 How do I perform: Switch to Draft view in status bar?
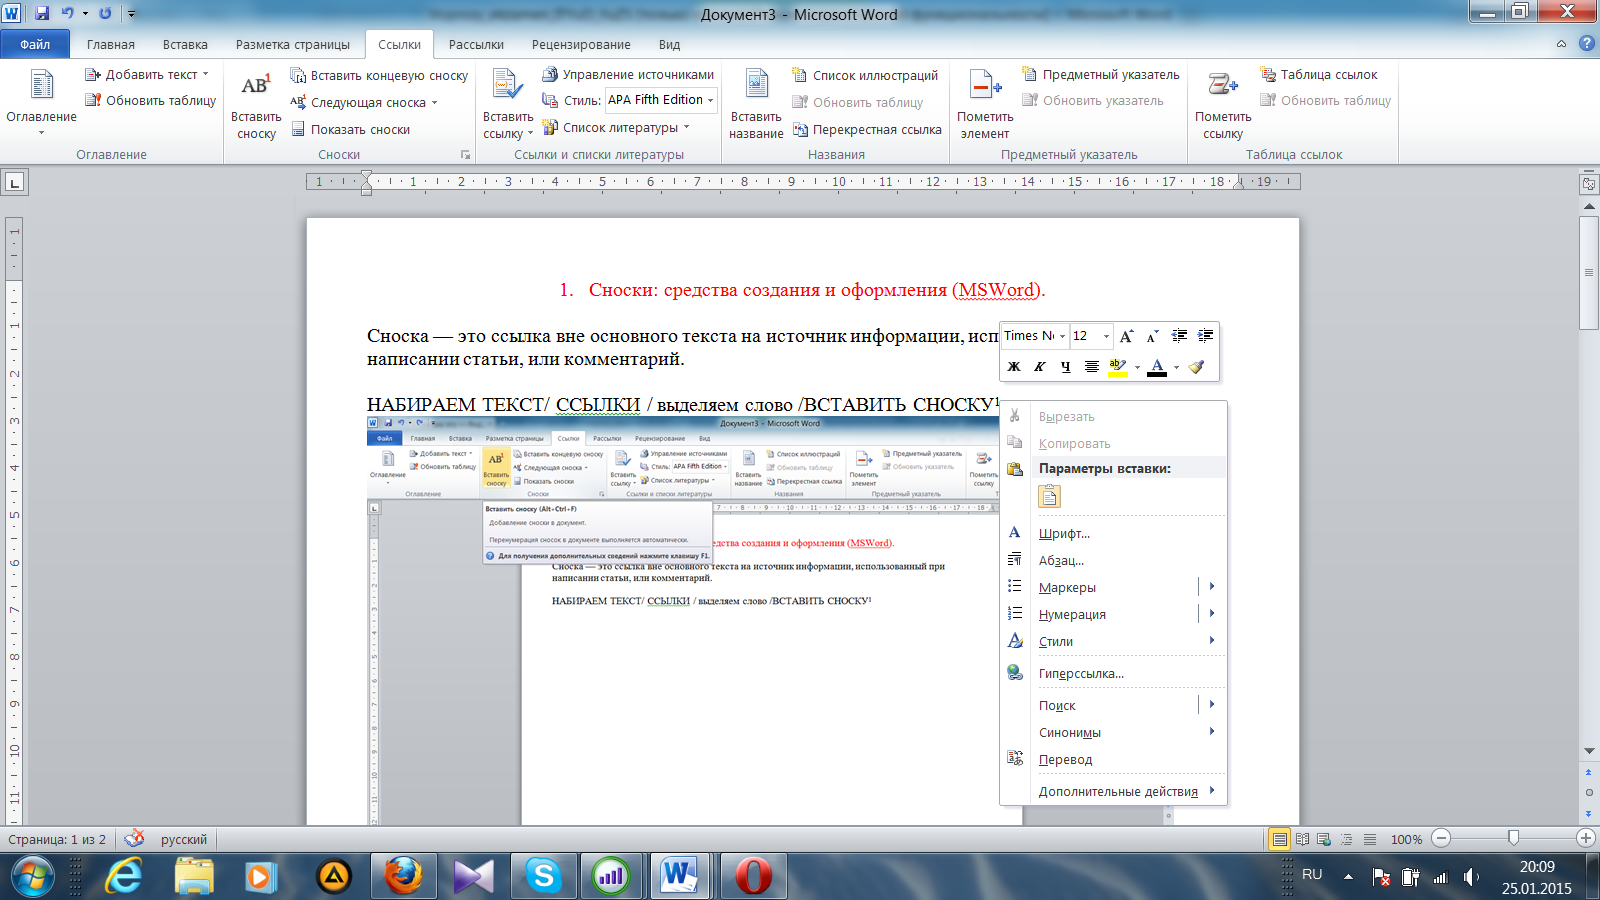[x=1370, y=839]
